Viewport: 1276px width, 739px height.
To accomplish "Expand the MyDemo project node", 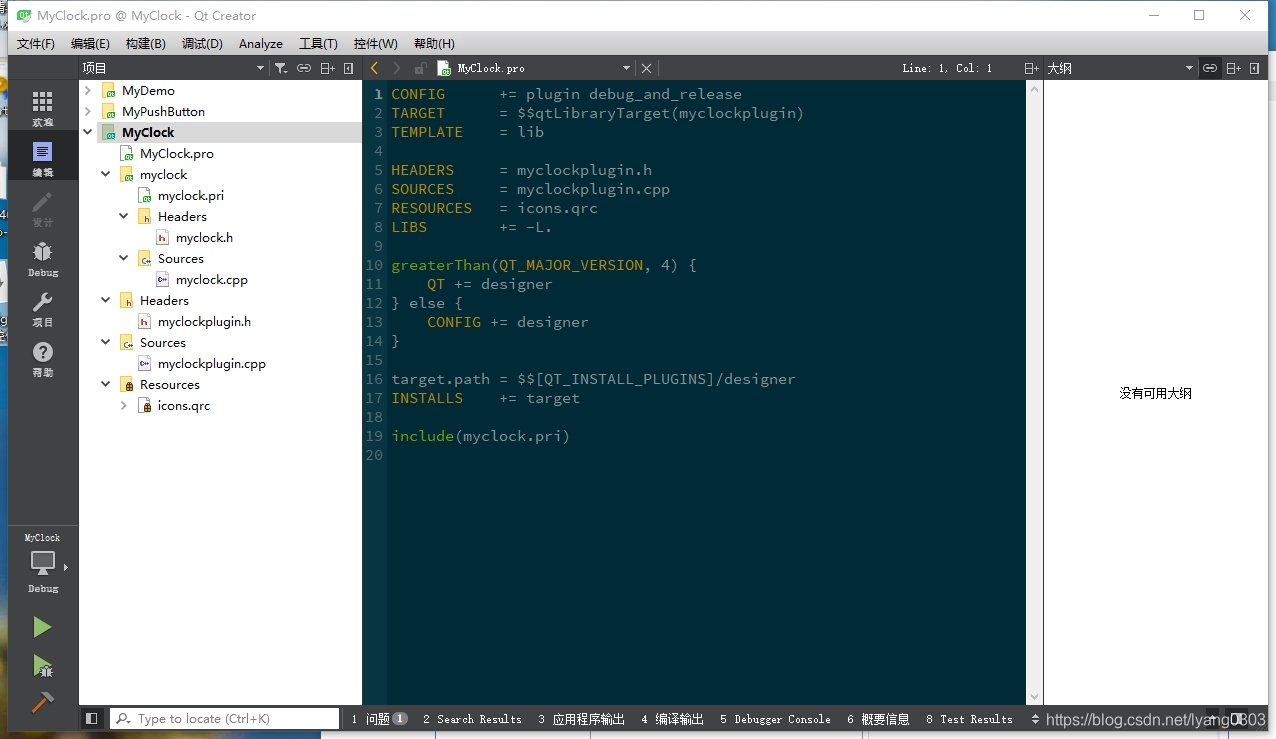I will (88, 90).
